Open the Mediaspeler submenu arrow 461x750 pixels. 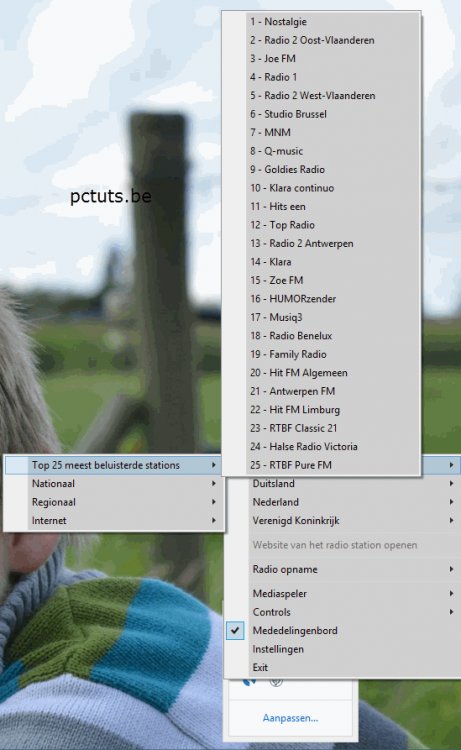(451, 594)
